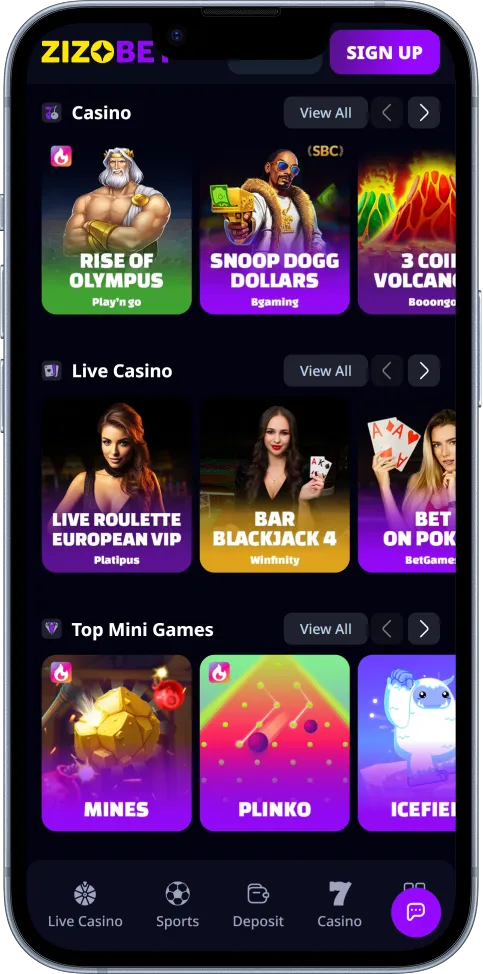Click View All for Top Mini Games
The image size is (483, 974).
(325, 629)
